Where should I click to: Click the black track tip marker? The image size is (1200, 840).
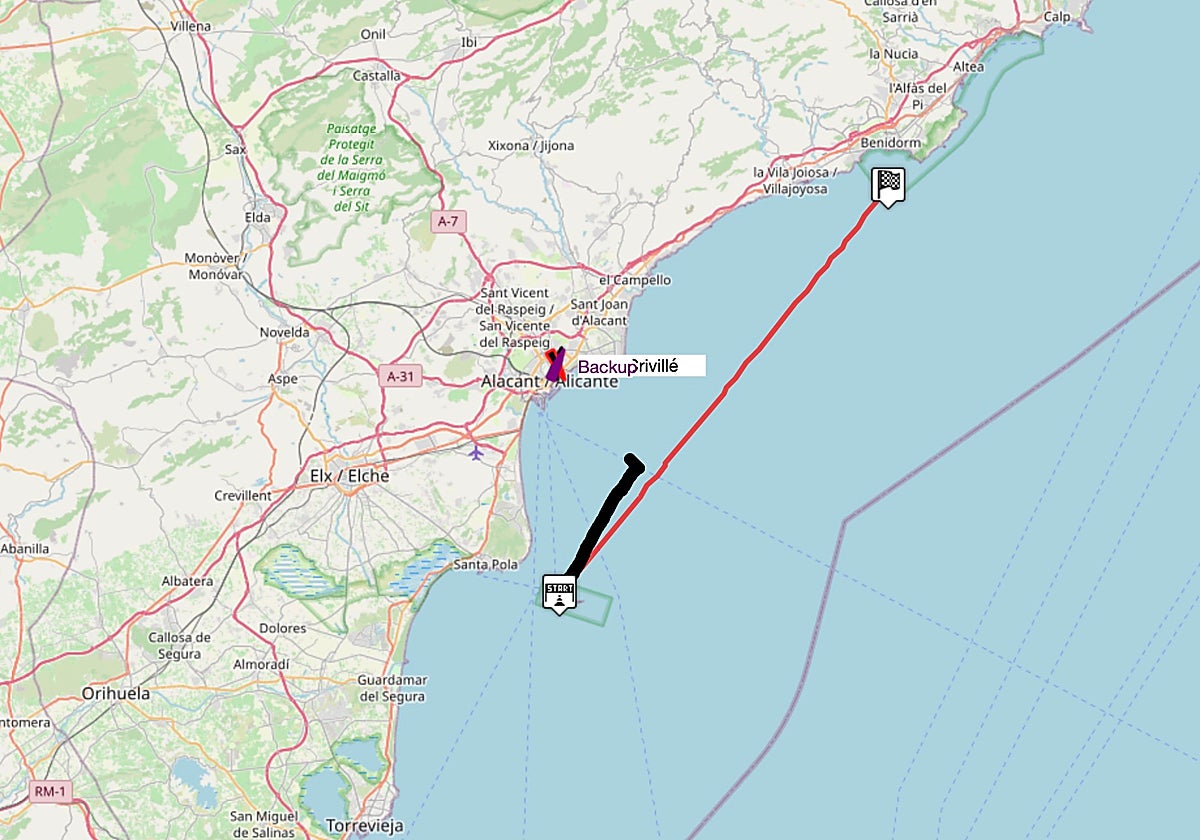coord(633,462)
